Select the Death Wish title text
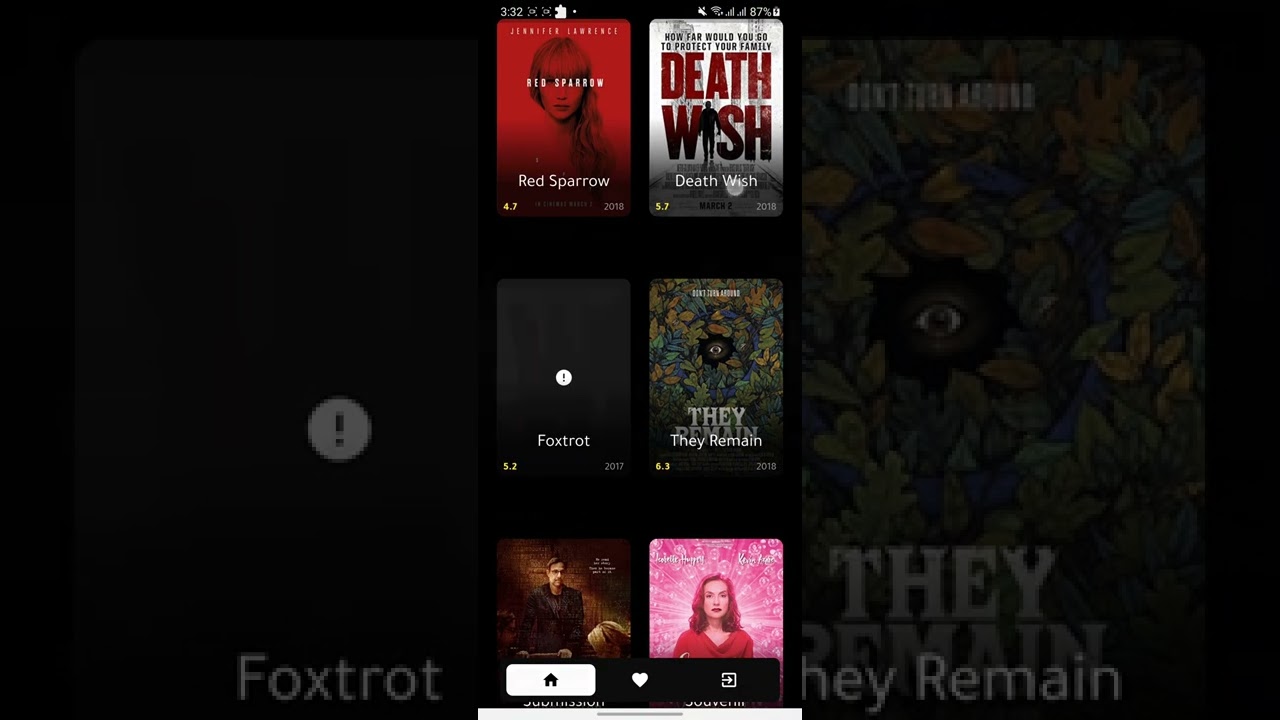 click(x=716, y=181)
